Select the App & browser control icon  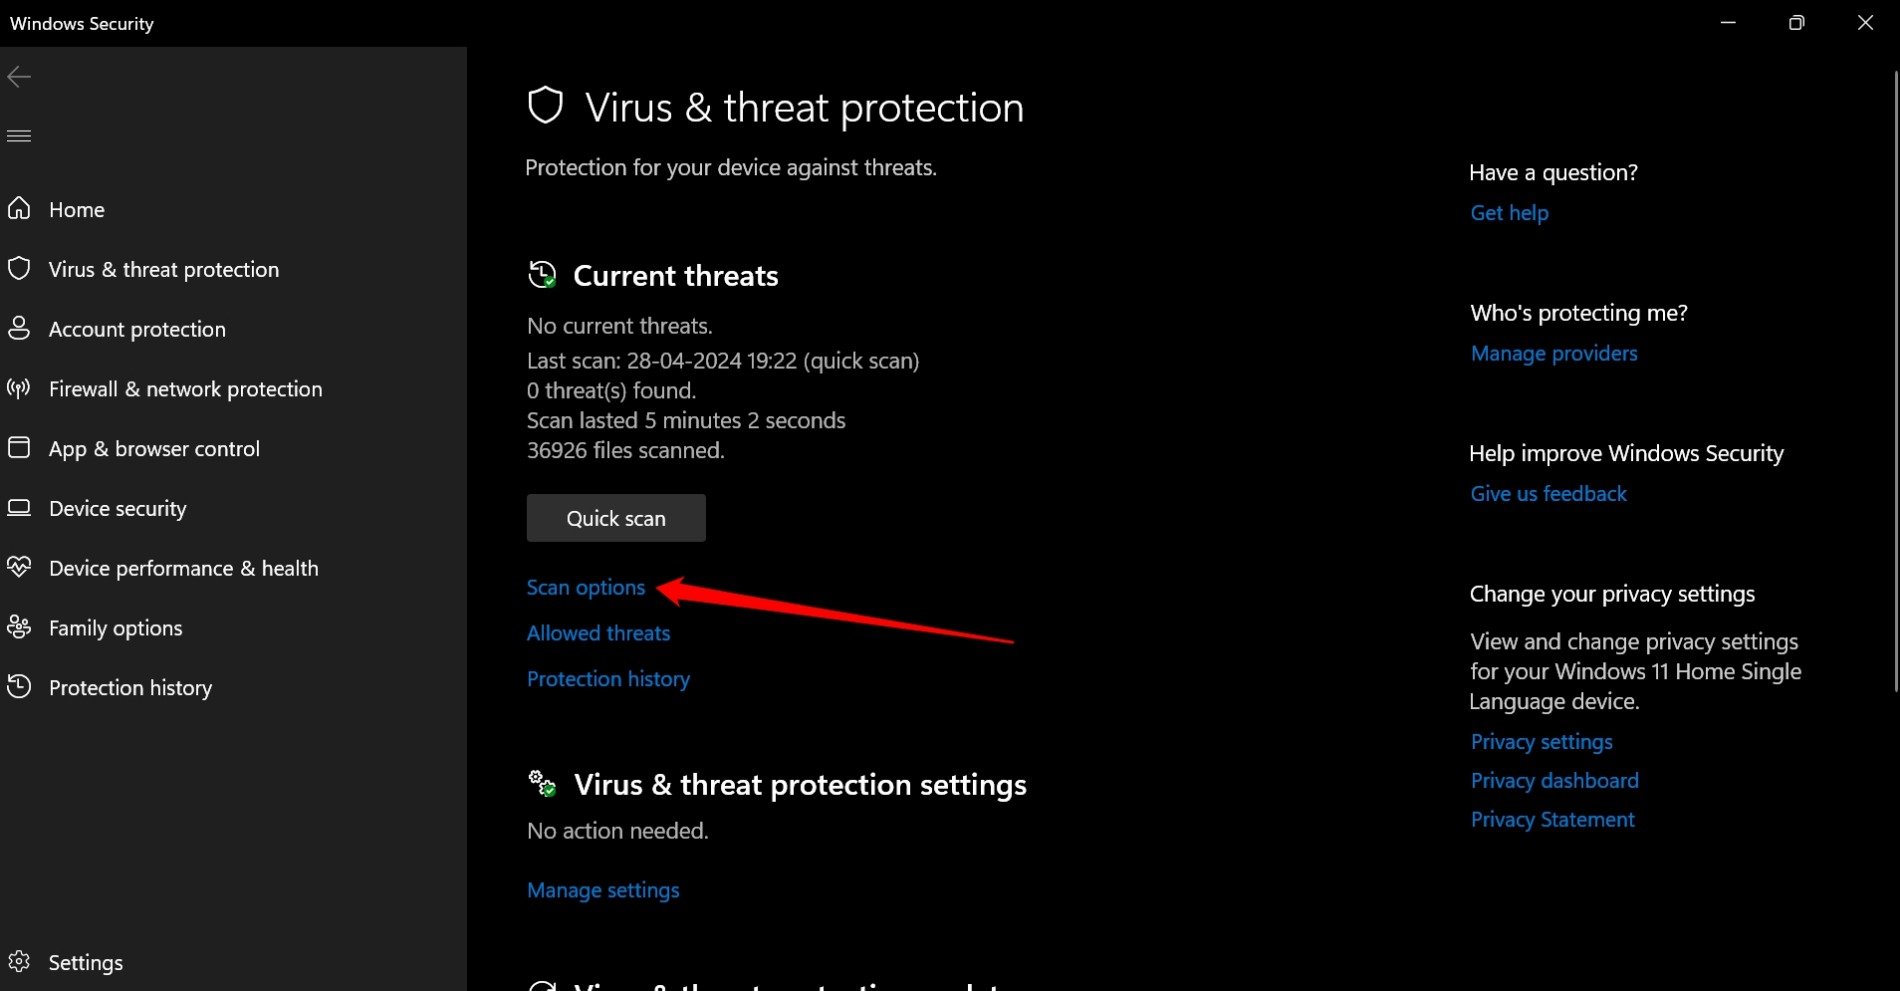19,448
